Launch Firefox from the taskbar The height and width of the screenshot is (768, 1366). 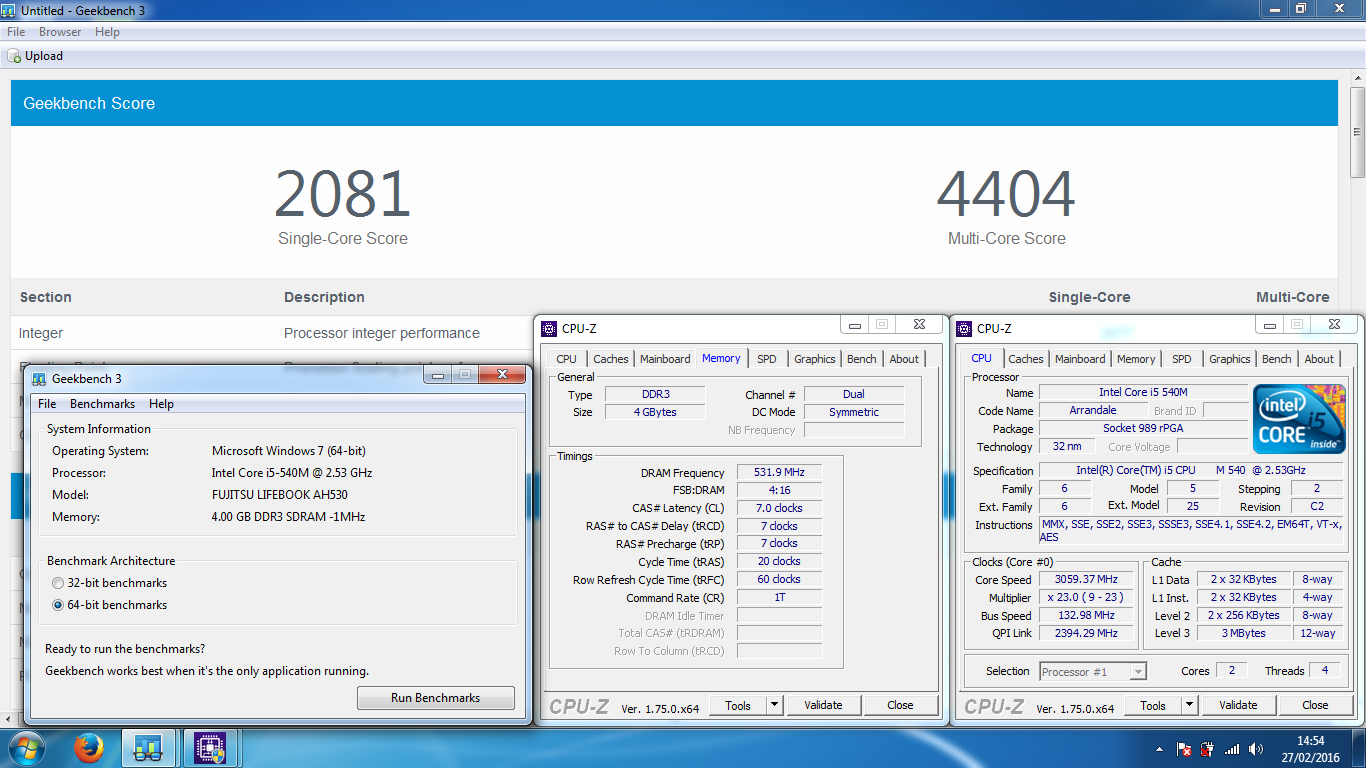(88, 748)
